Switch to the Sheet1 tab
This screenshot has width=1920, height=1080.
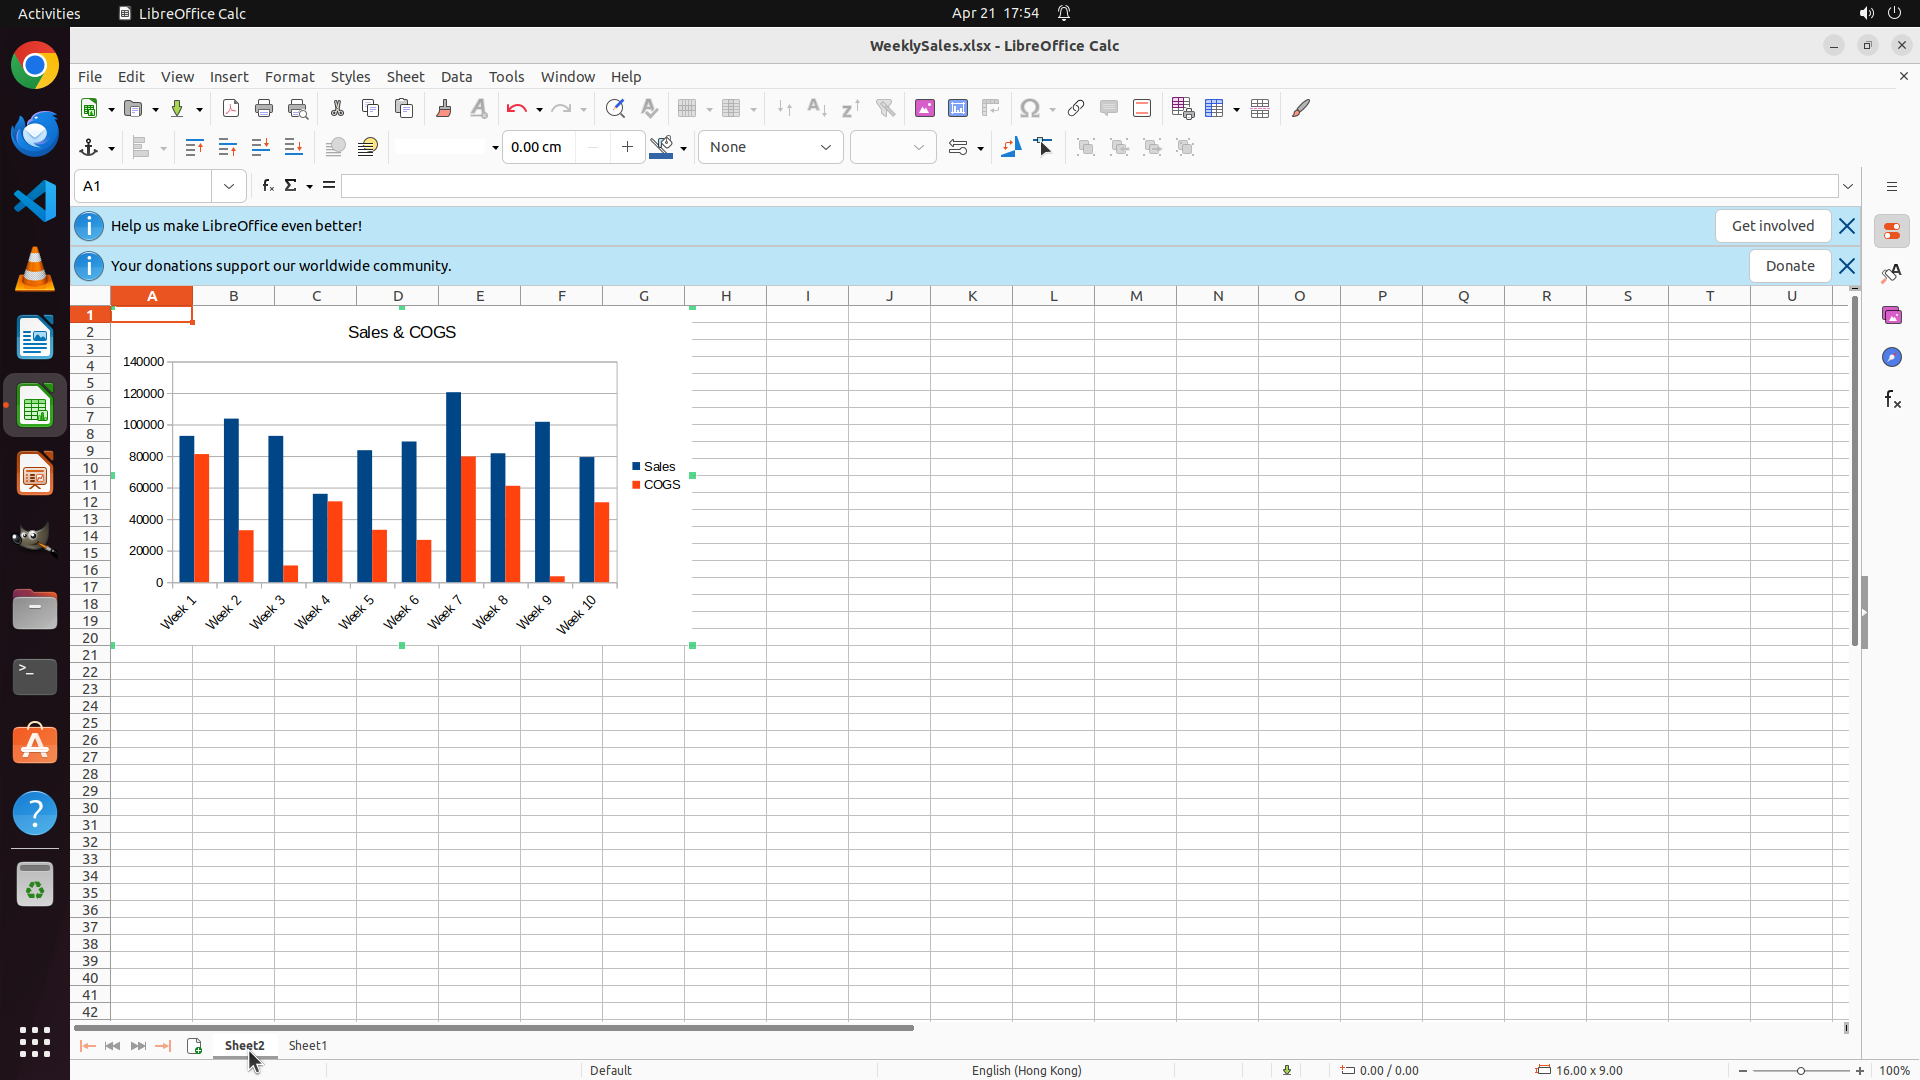[x=307, y=1045]
